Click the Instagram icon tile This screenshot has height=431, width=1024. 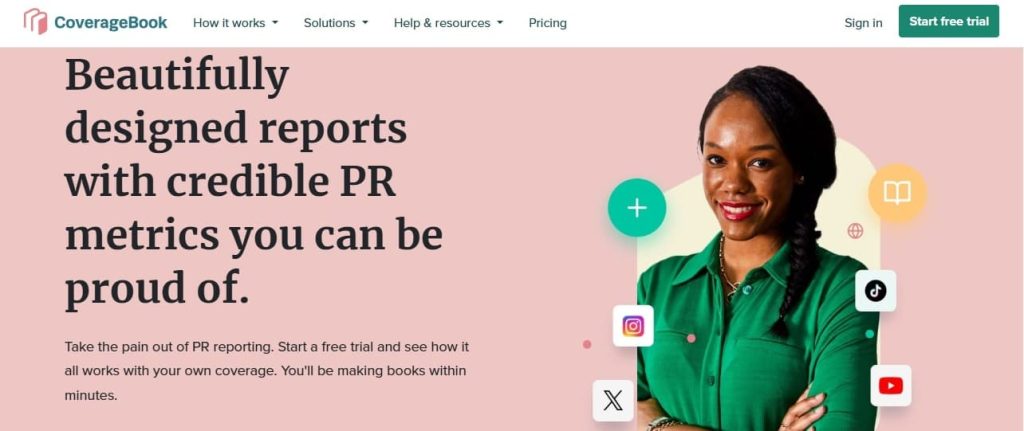633,326
